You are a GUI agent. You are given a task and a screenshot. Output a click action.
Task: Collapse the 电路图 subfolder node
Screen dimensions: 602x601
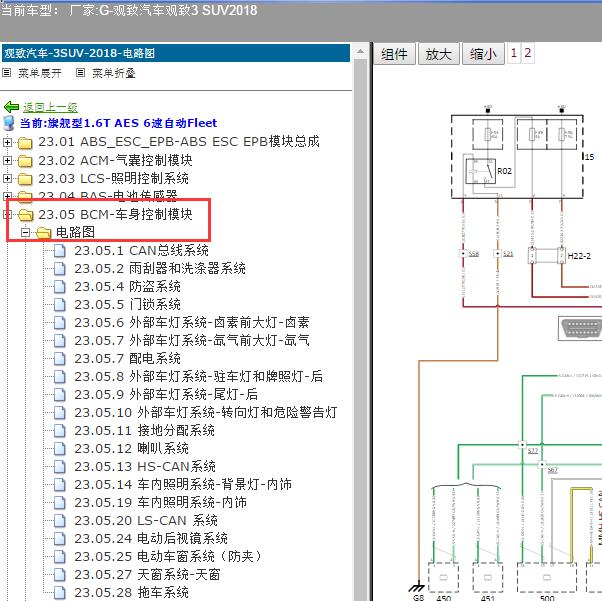25,232
